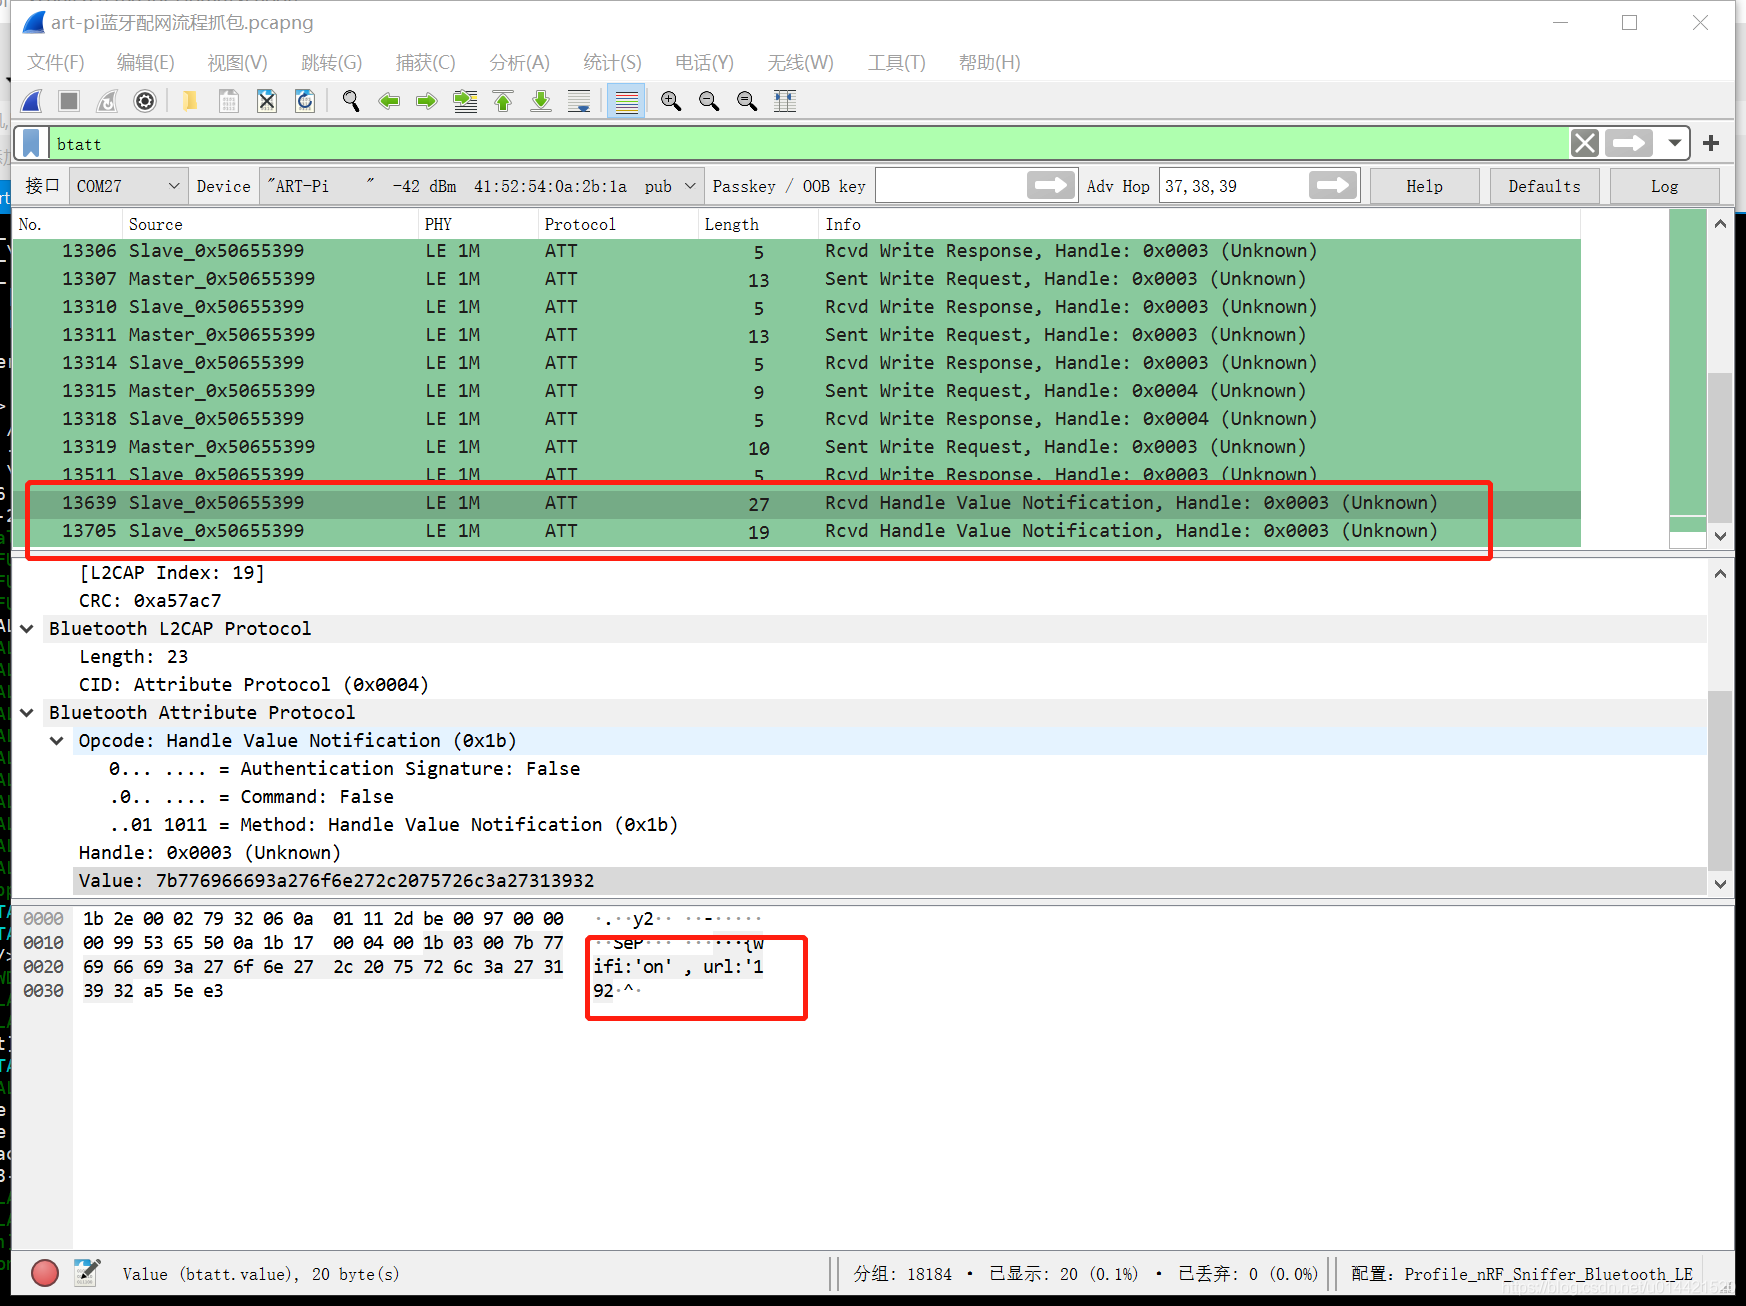Edit capture file comment icon in status bar
This screenshot has width=1746, height=1306.
coord(87,1273)
